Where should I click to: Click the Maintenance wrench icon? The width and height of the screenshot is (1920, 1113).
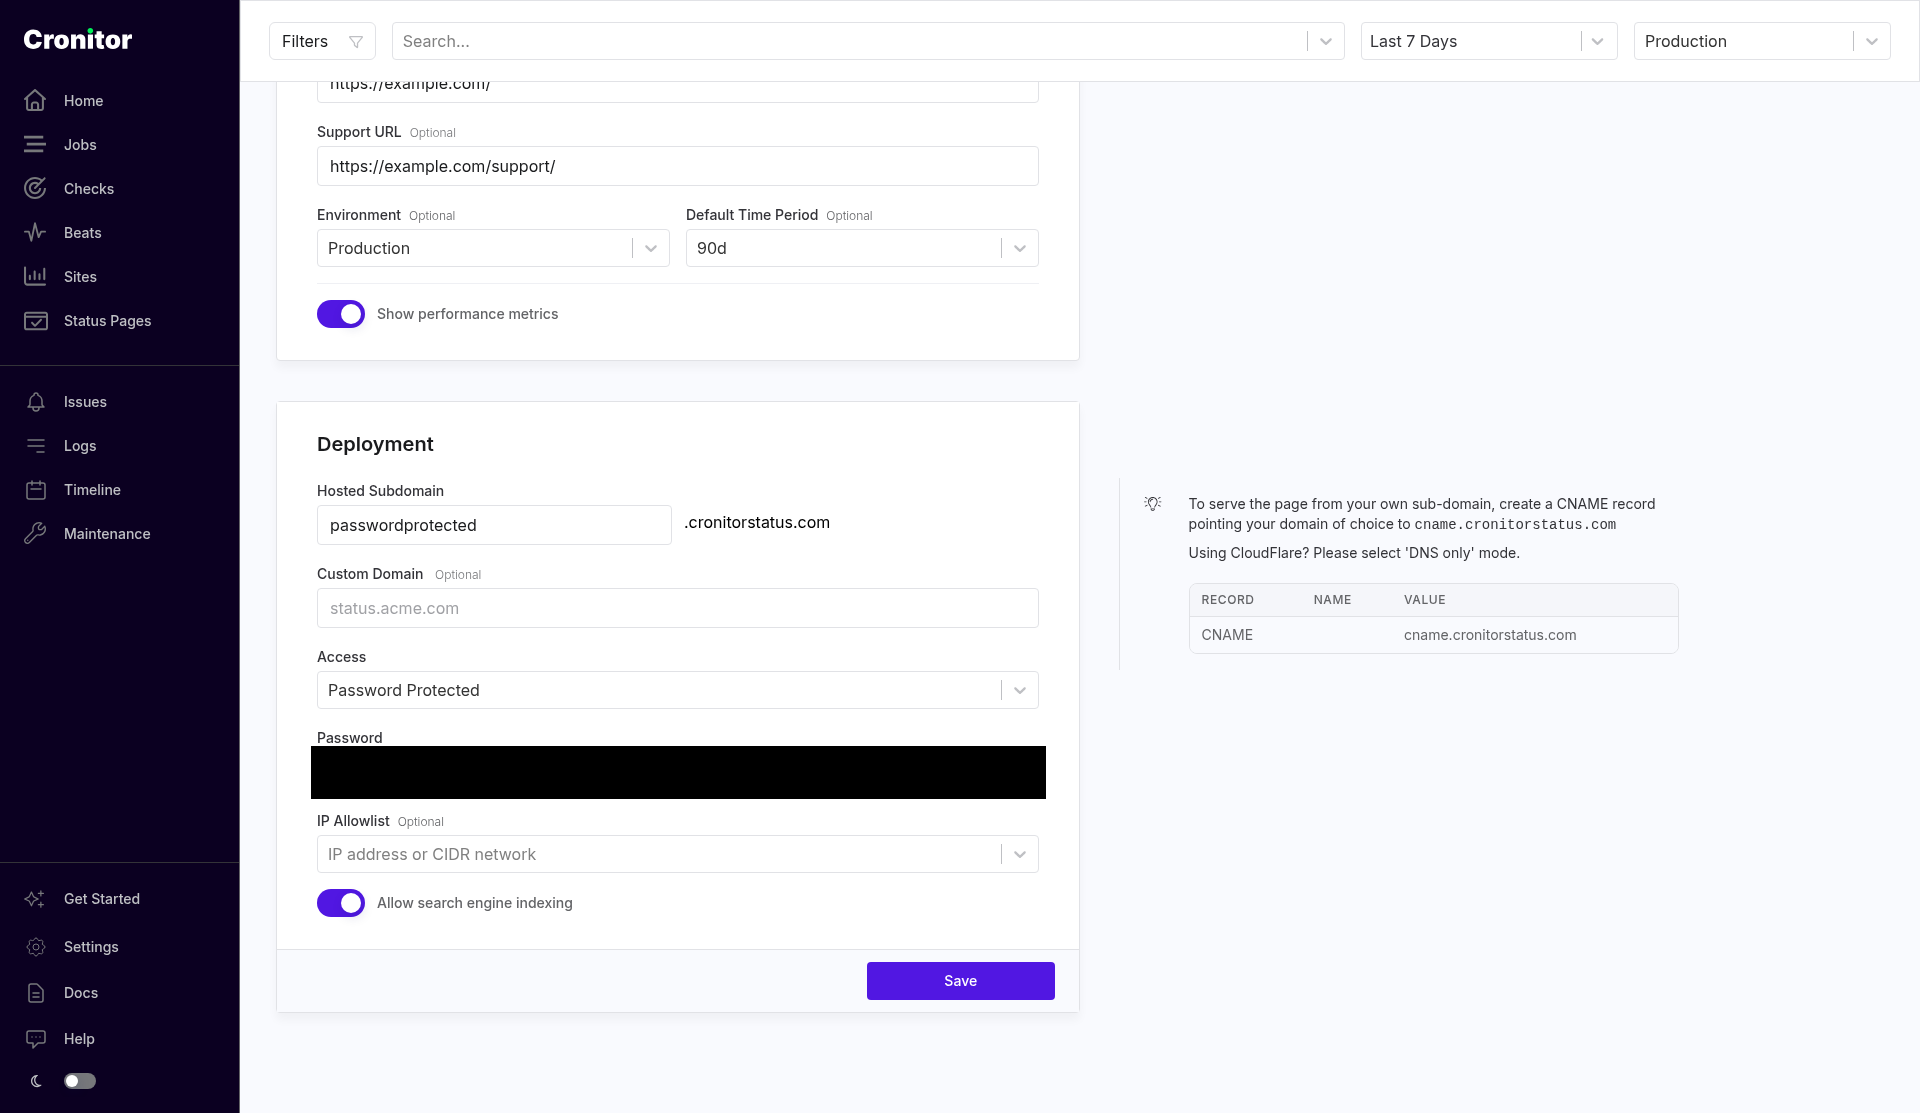pyautogui.click(x=35, y=534)
